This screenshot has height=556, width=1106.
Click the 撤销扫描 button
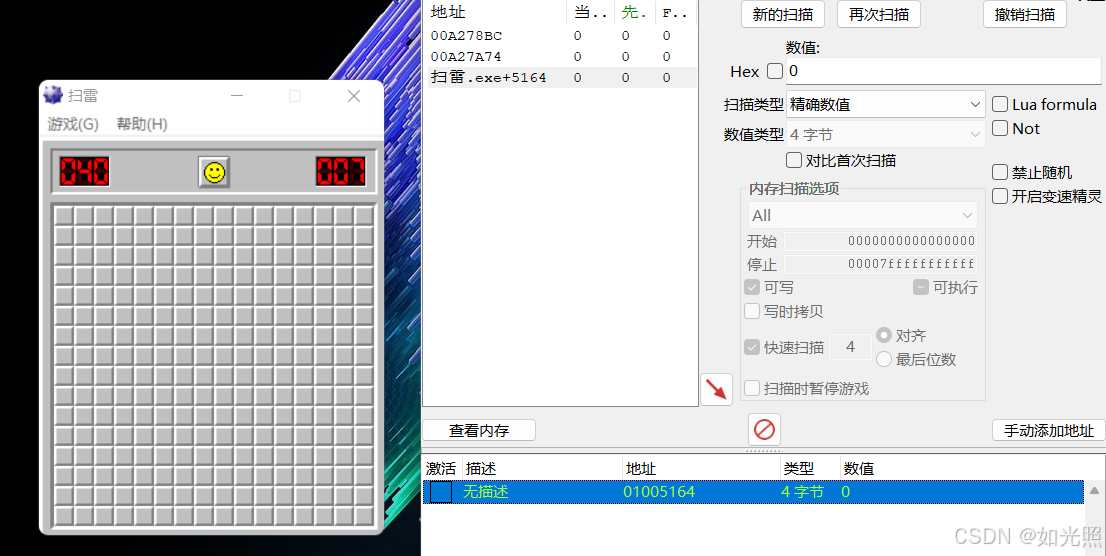click(1025, 14)
